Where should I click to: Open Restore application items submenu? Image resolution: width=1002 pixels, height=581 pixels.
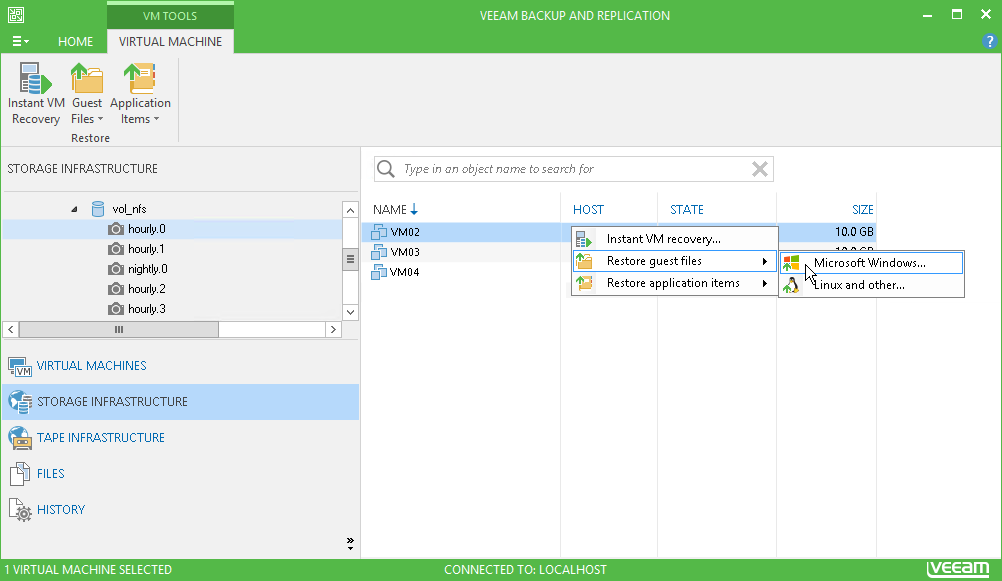[x=674, y=283]
